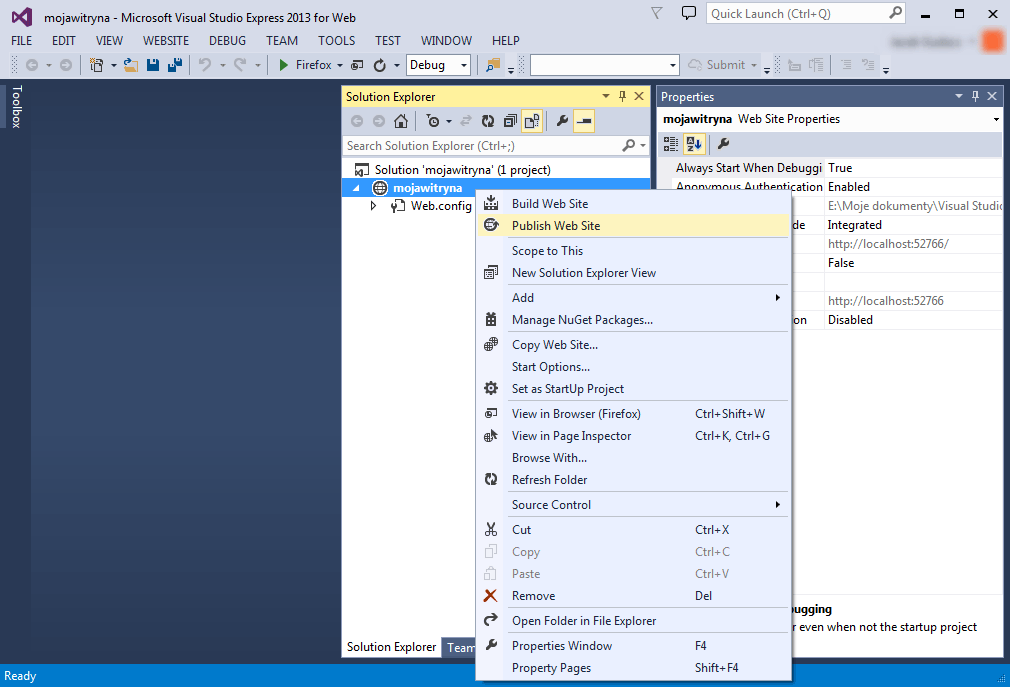Select Build Web Site in context menu
The image size is (1010, 687).
pos(633,203)
